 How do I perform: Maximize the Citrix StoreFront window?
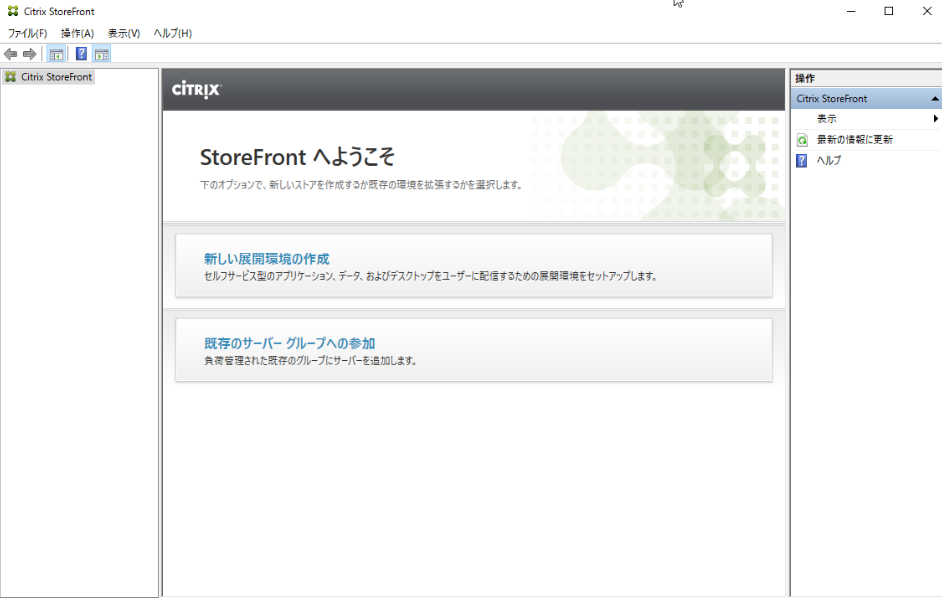[889, 11]
